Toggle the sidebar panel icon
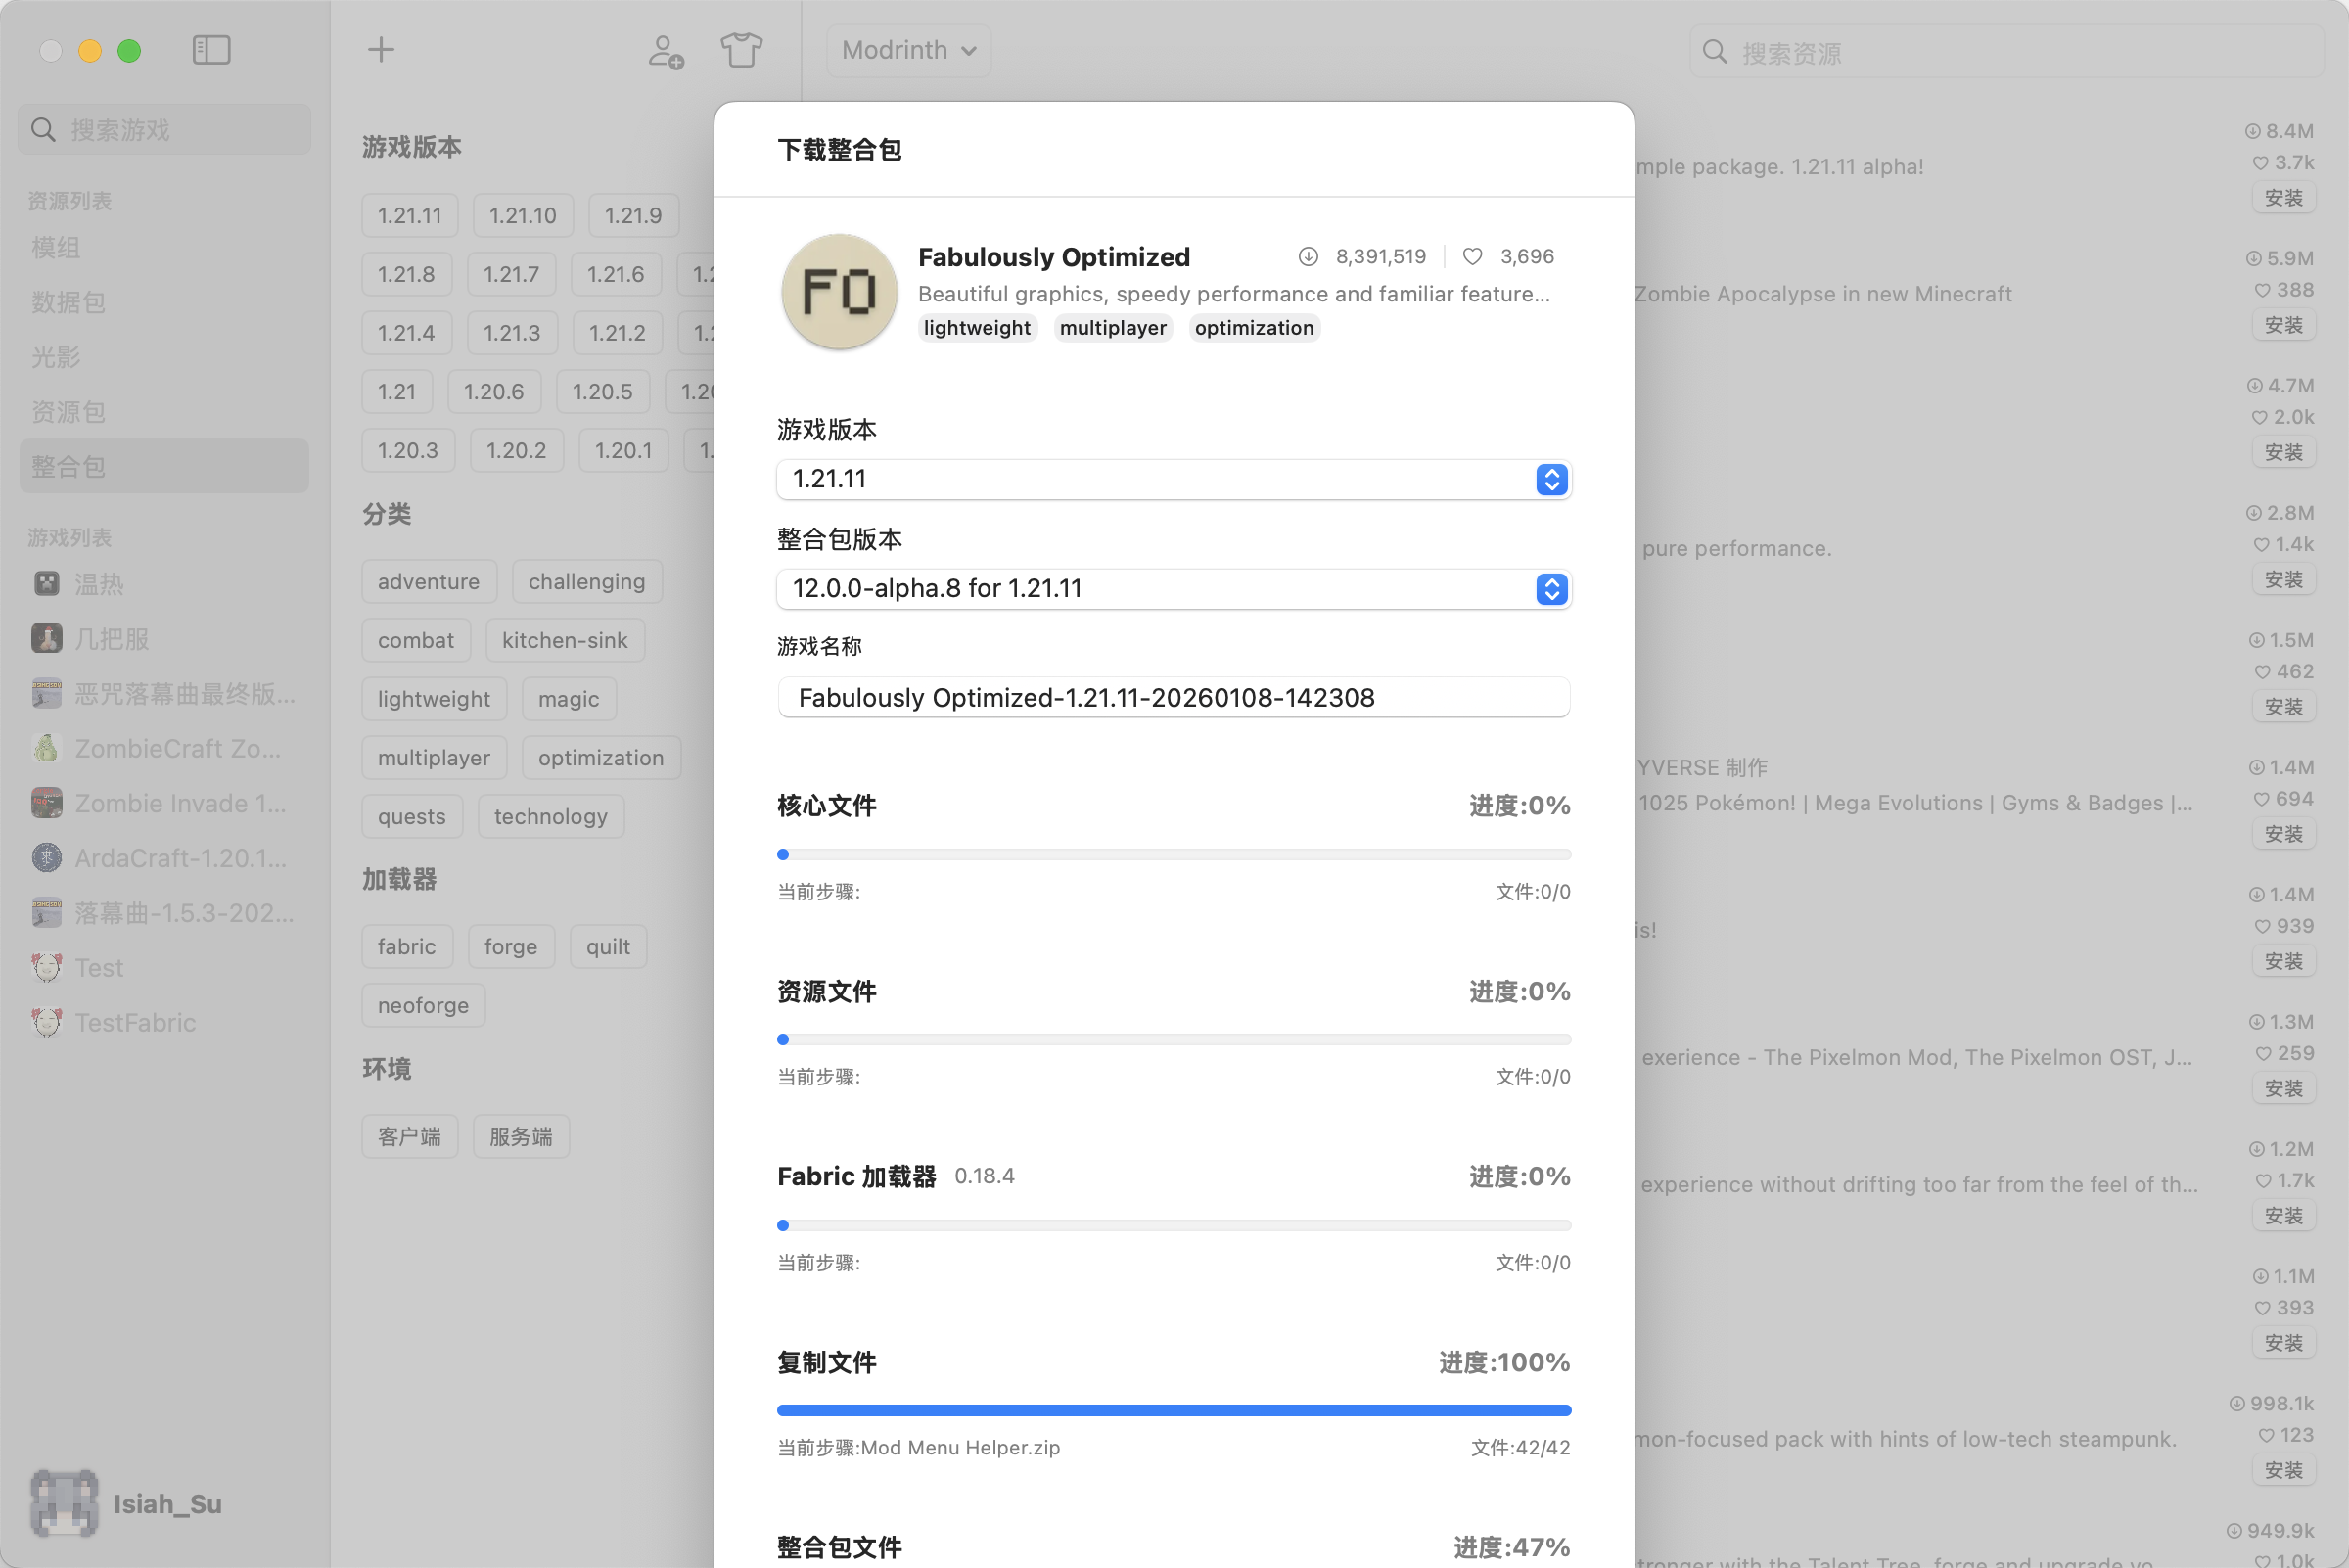This screenshot has height=1568, width=2349. 211,50
